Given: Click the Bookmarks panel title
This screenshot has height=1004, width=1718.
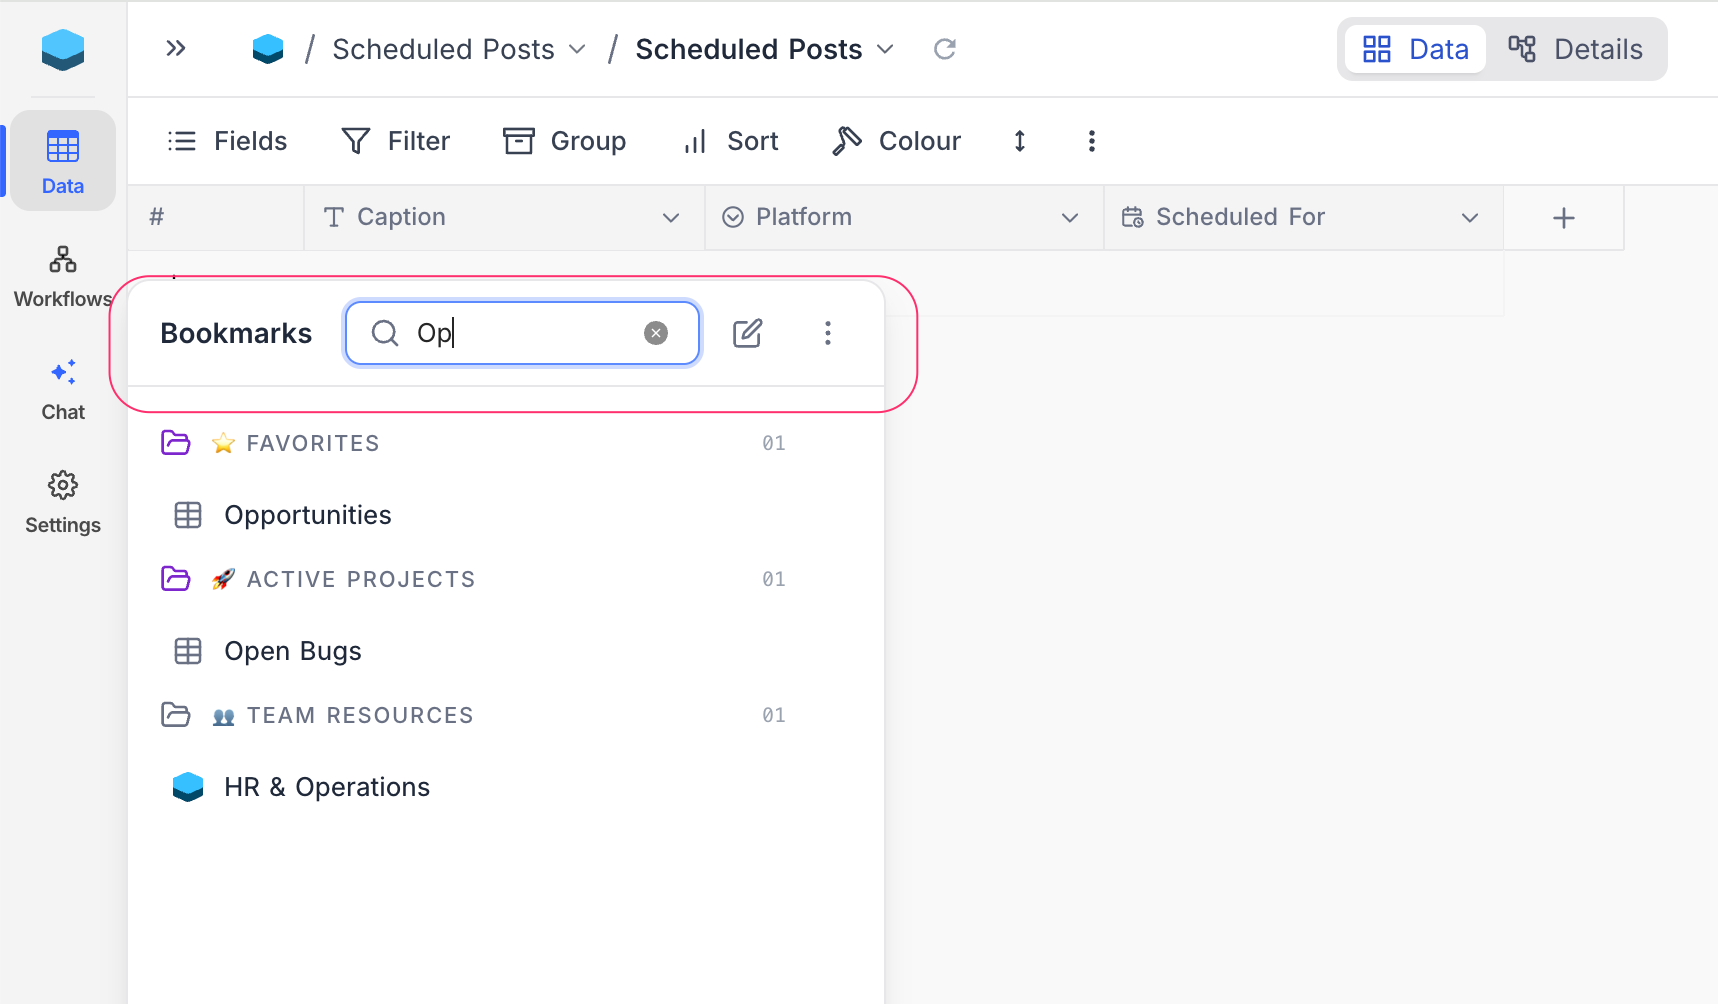Looking at the screenshot, I should tap(236, 333).
